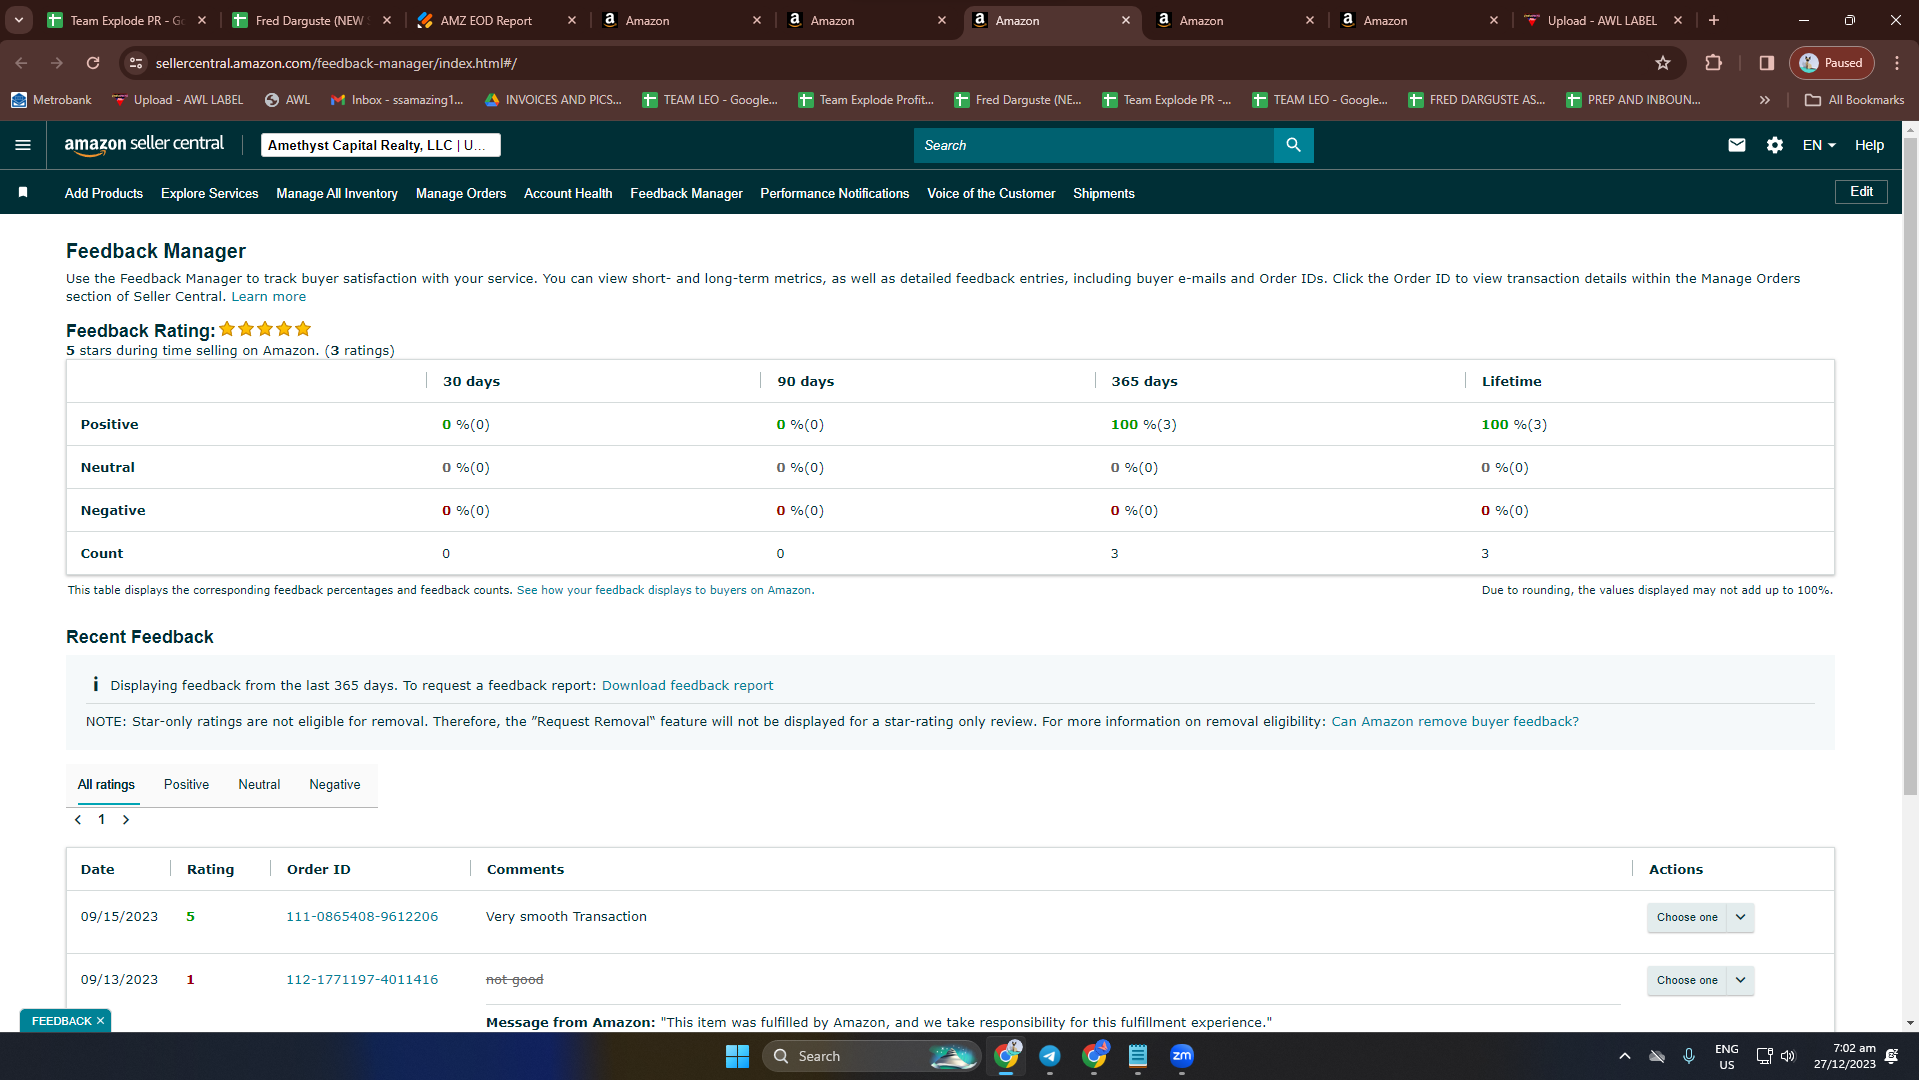The image size is (1919, 1080).
Task: Open the volume tray icon
Action: [1788, 1056]
